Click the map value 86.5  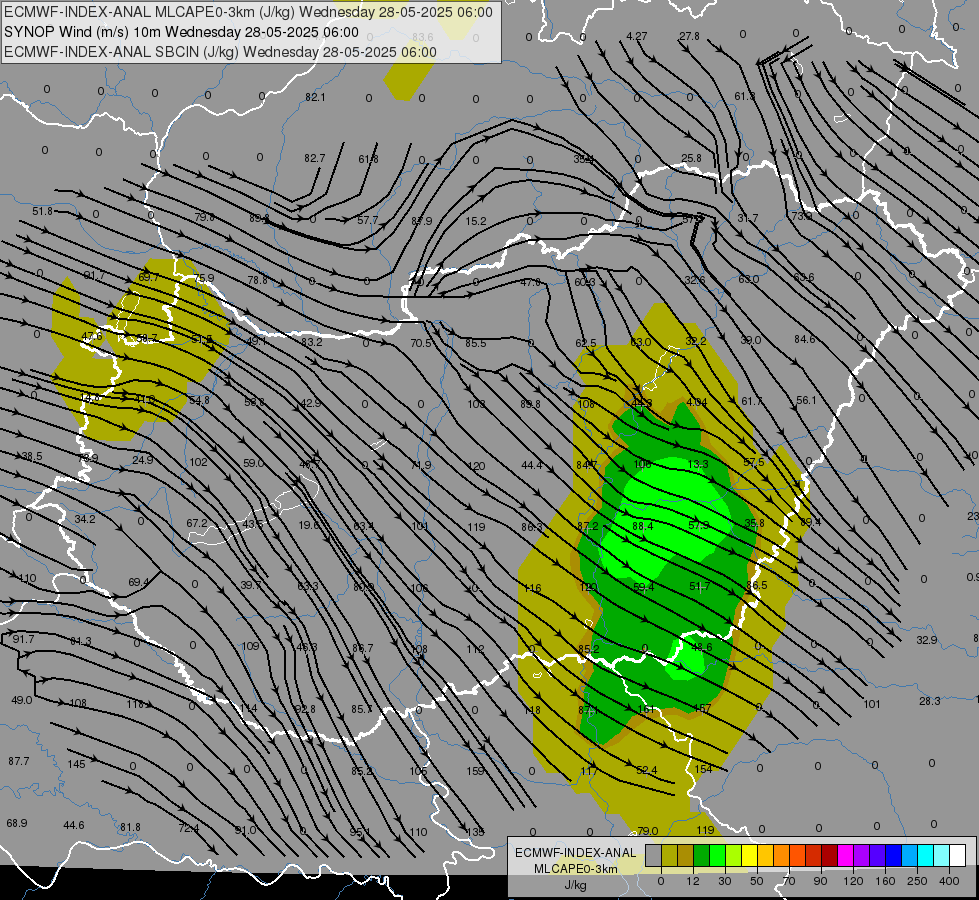pos(757,585)
